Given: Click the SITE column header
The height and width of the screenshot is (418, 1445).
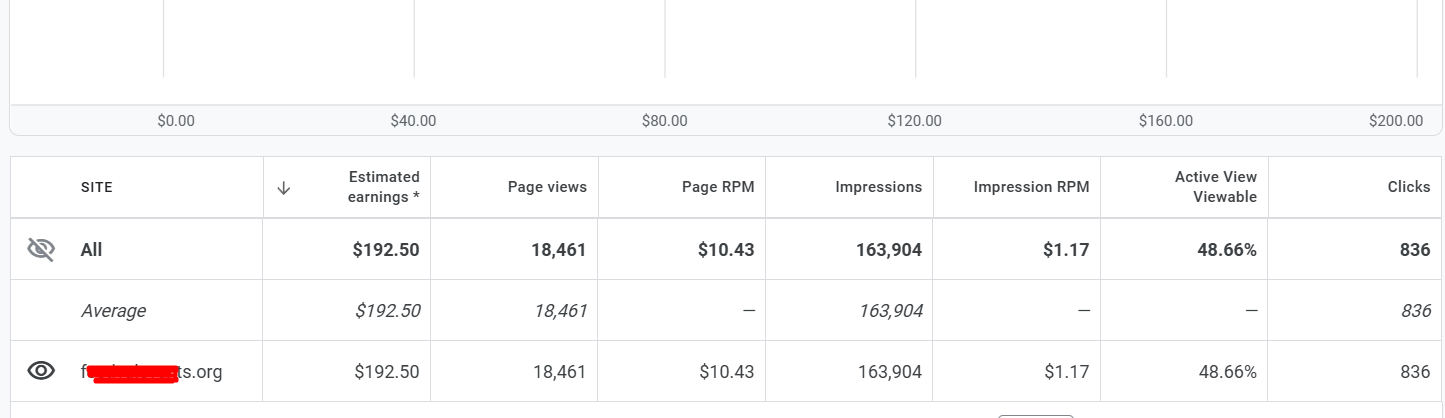Looking at the screenshot, I should (97, 187).
